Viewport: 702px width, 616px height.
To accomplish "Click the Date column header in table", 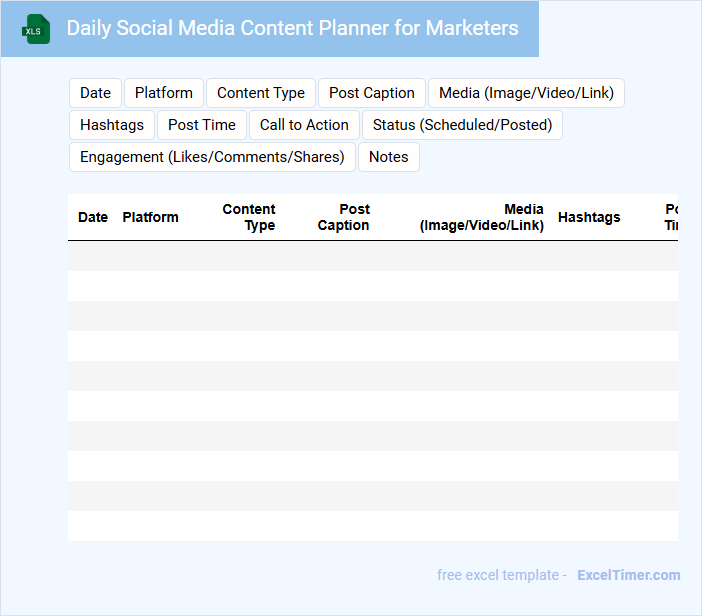I will [x=93, y=217].
